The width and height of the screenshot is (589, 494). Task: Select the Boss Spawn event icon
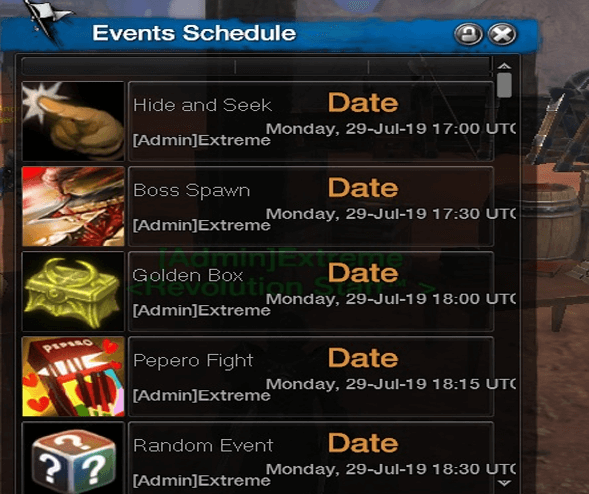pos(73,206)
